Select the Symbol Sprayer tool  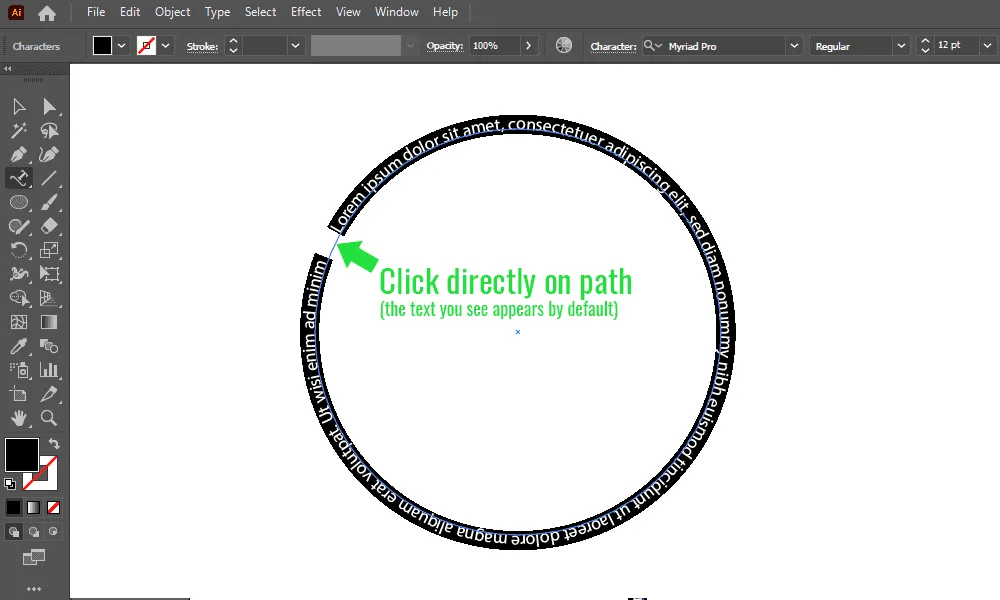(19, 370)
